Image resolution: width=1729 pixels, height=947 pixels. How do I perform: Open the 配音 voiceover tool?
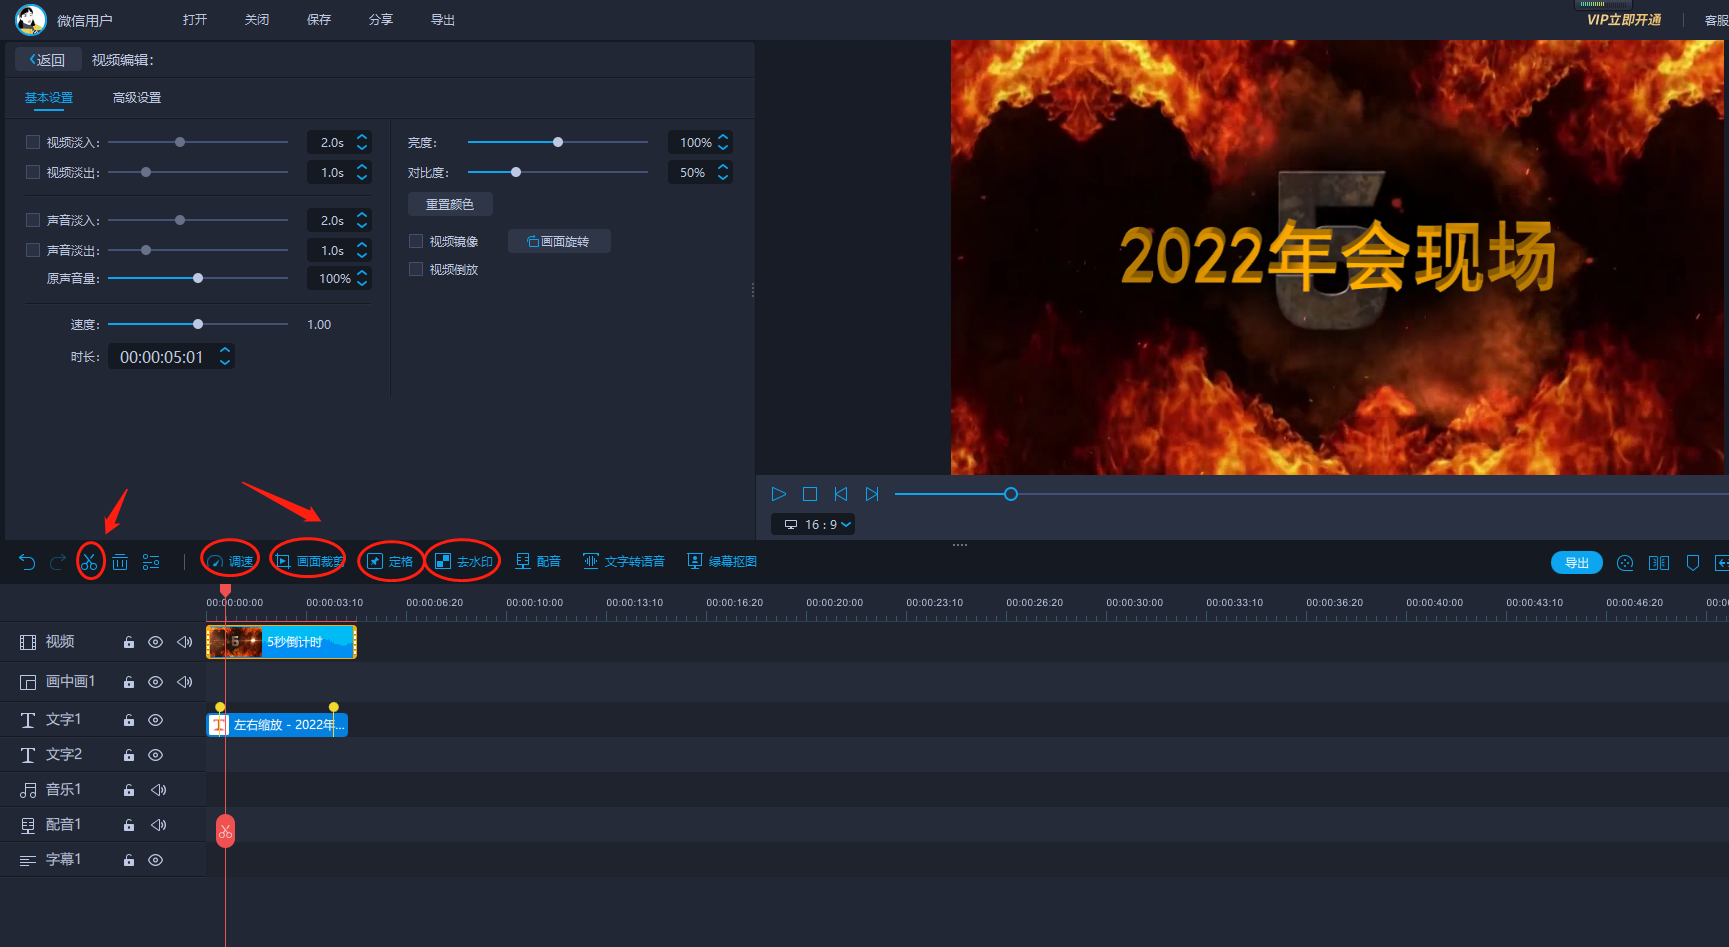click(538, 562)
